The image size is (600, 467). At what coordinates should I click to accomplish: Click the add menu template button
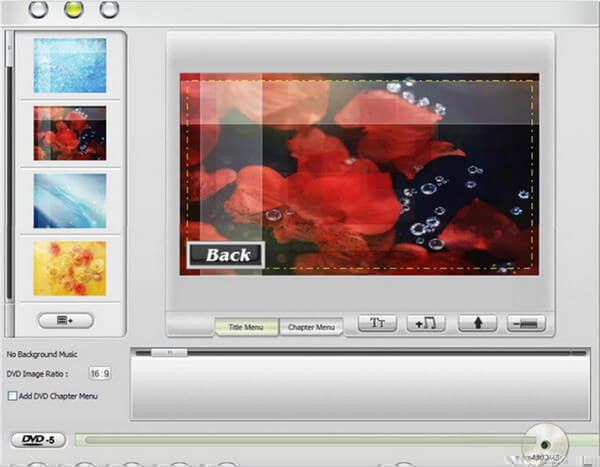[66, 320]
